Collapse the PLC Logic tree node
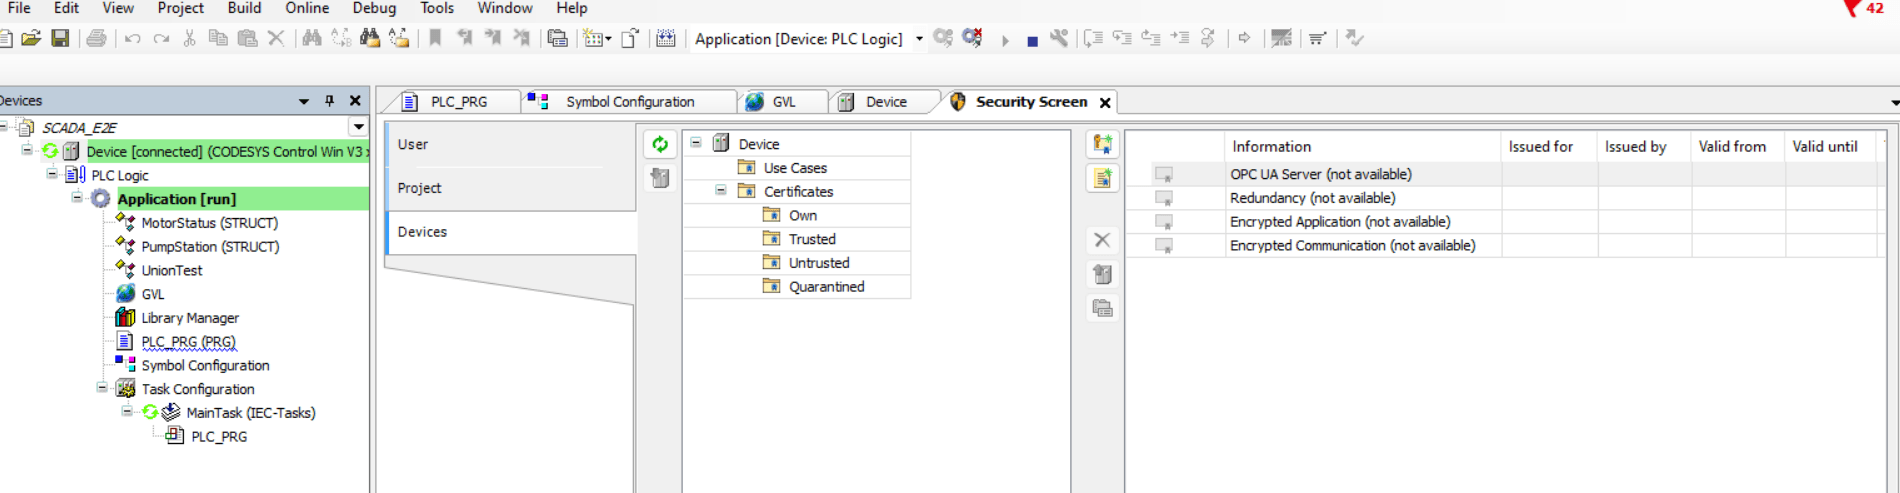Screen dimensions: 1900x493 pos(52,174)
